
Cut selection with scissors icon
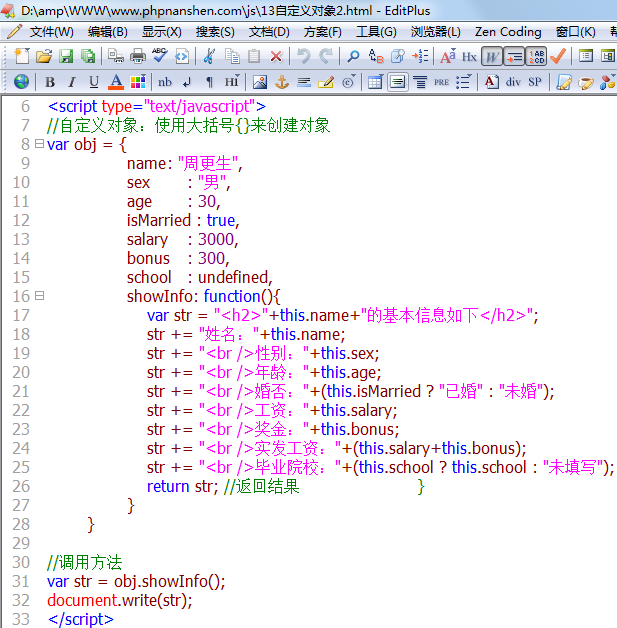click(x=209, y=56)
